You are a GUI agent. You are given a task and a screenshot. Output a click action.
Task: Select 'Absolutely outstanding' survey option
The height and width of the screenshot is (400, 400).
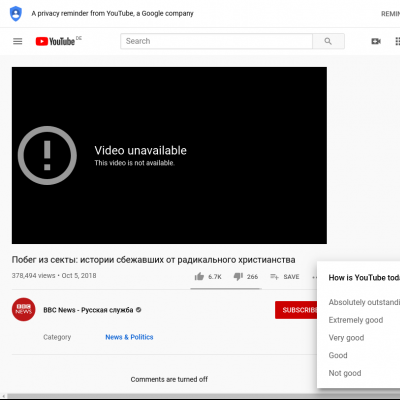pos(364,302)
